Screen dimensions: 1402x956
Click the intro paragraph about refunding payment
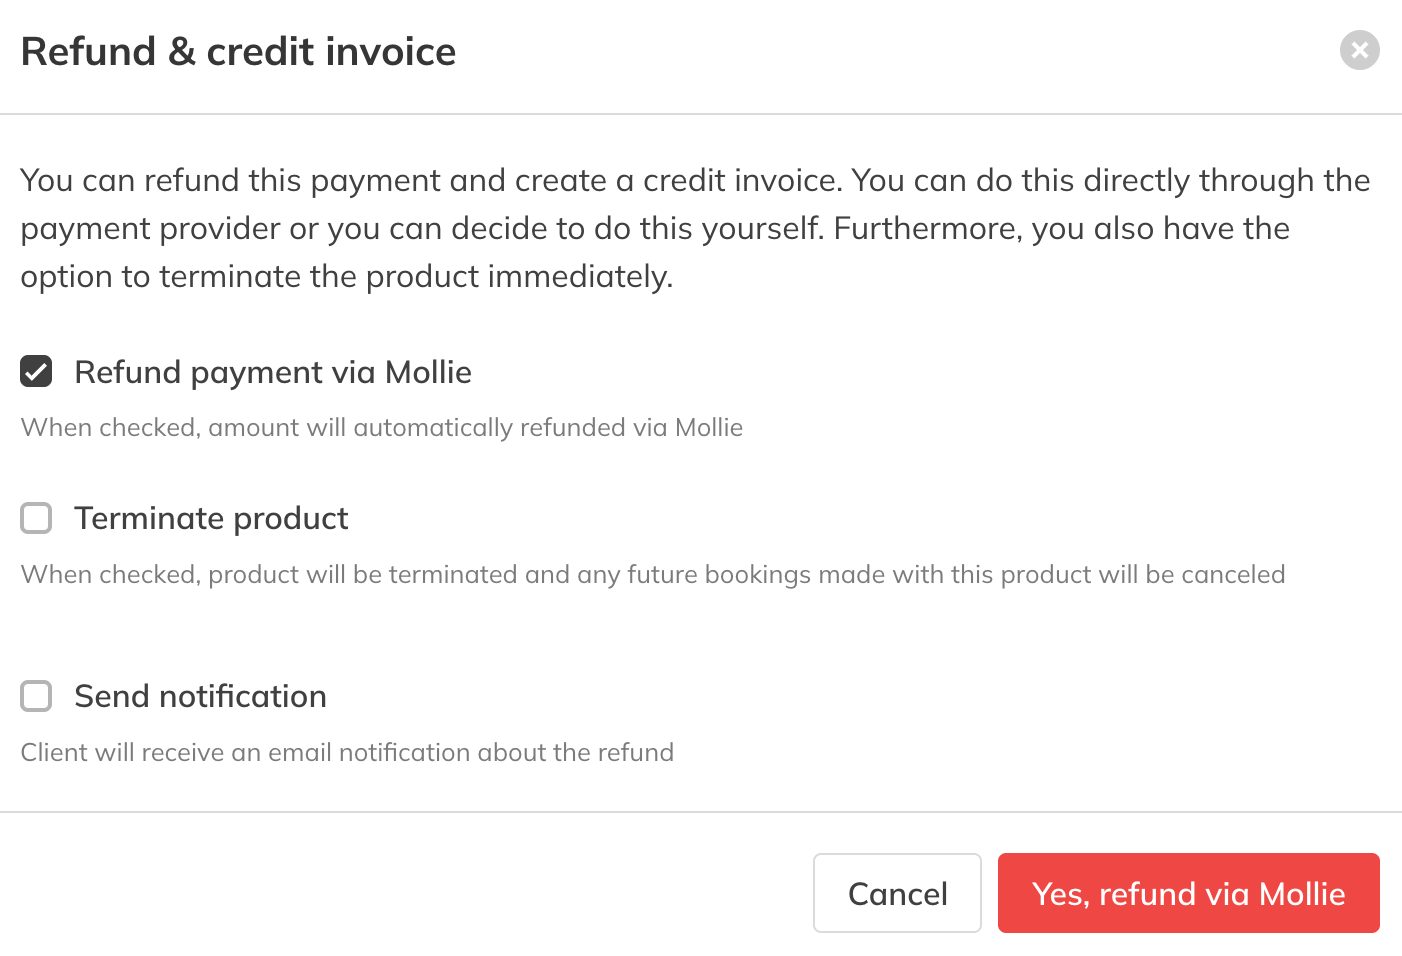[x=695, y=228]
